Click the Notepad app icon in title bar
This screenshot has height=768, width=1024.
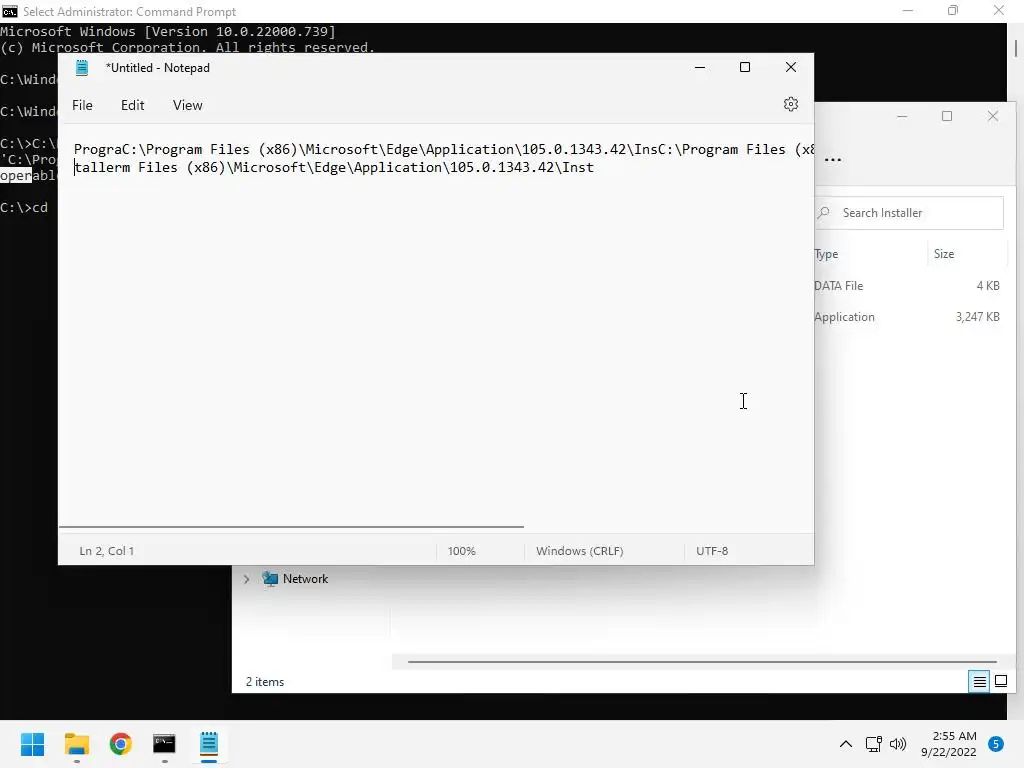pyautogui.click(x=82, y=68)
